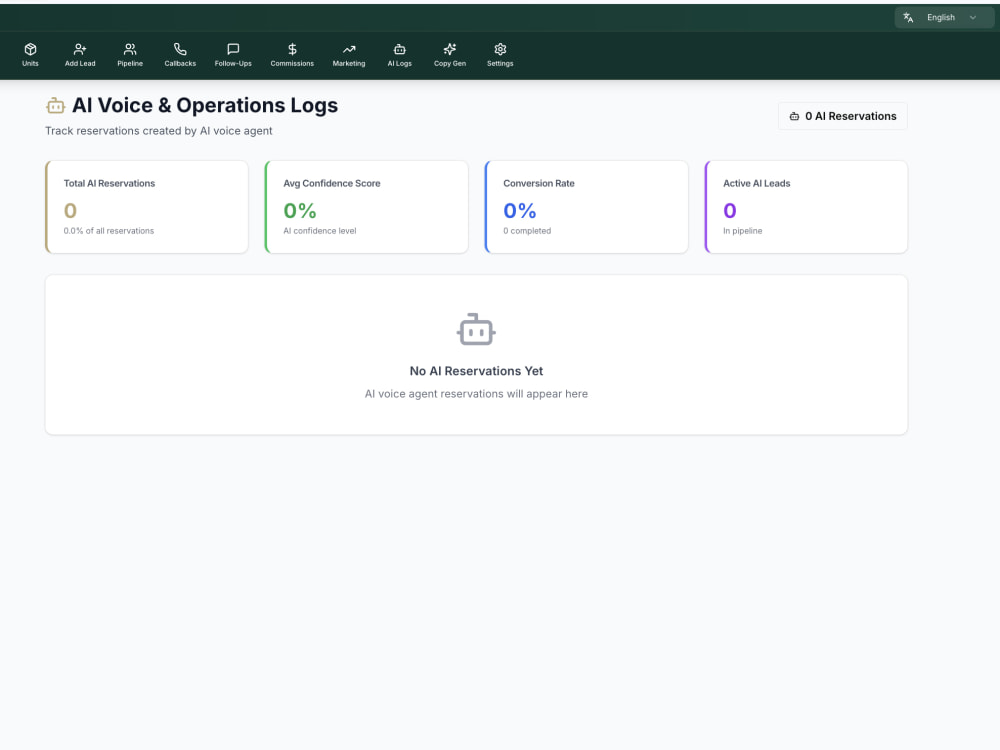Click 'No AI Reservations Yet' message
Viewport: 1000px width, 750px height.
476,371
